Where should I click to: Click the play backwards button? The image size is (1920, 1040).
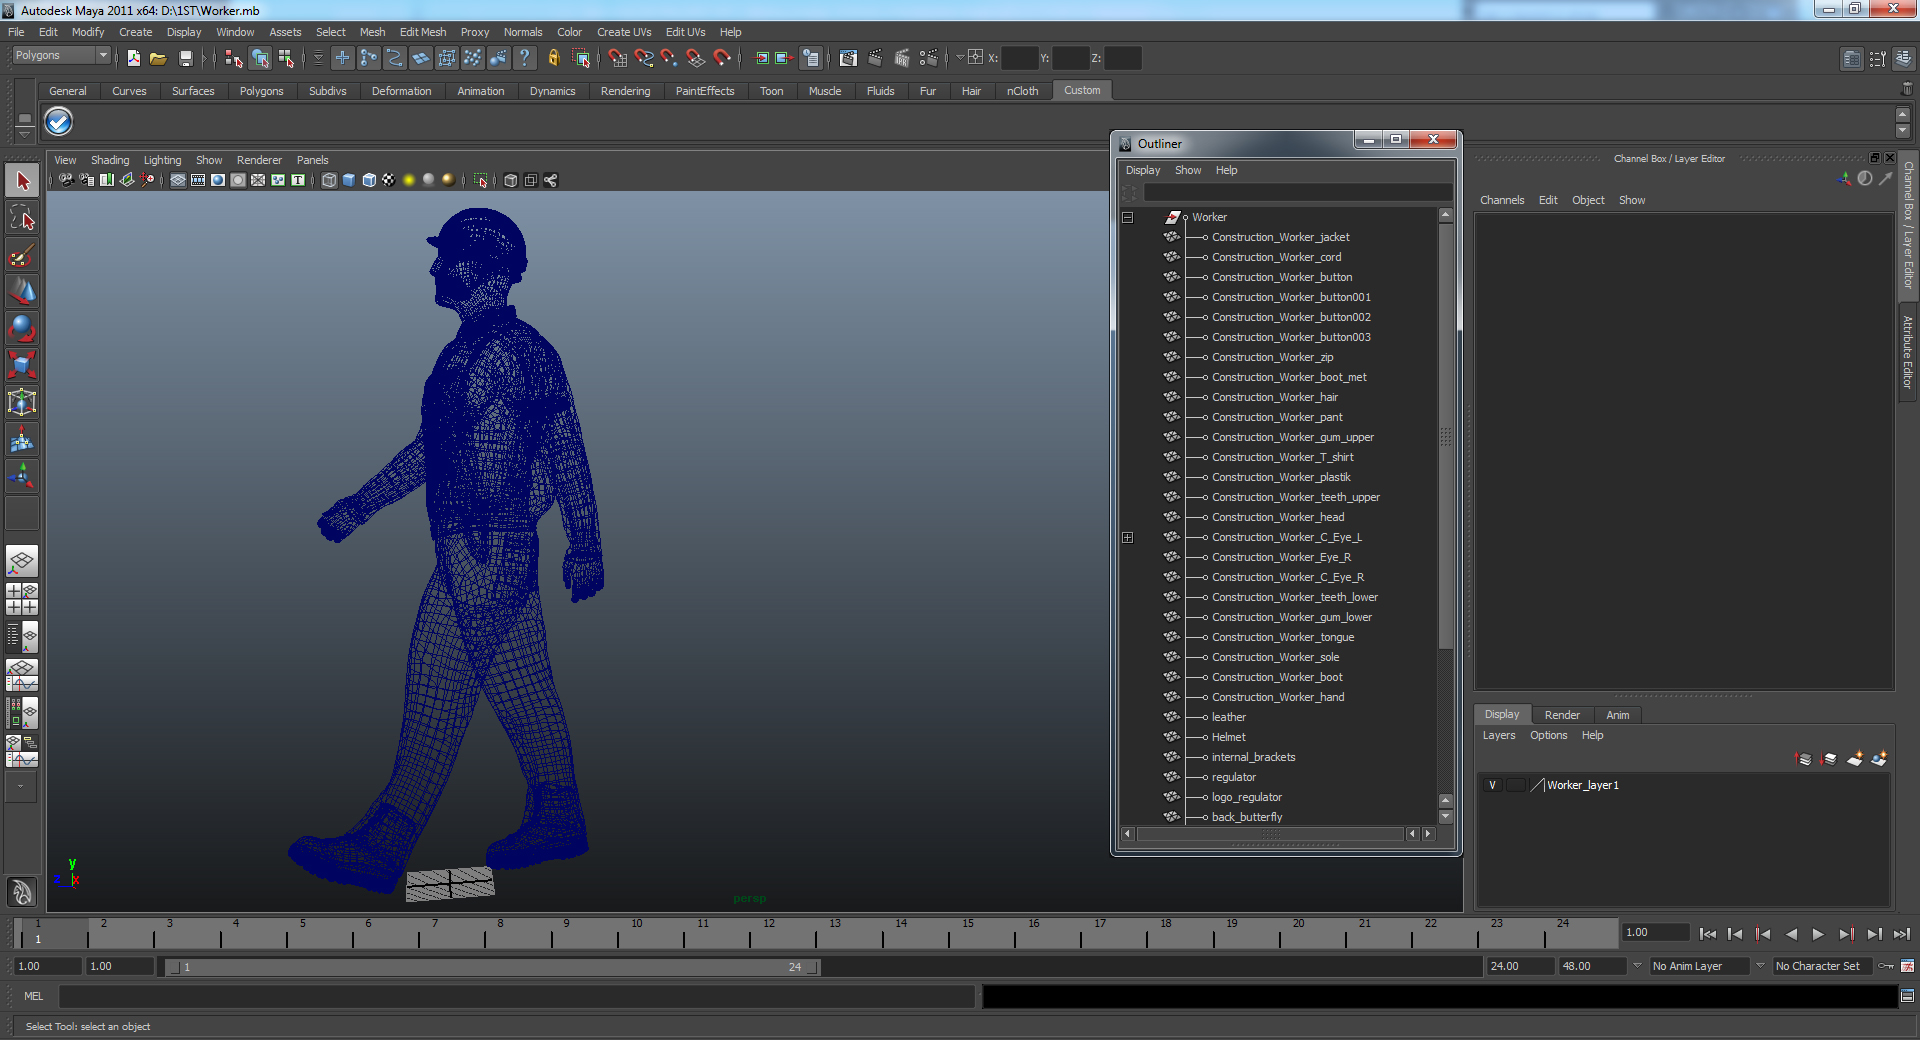(x=1791, y=934)
